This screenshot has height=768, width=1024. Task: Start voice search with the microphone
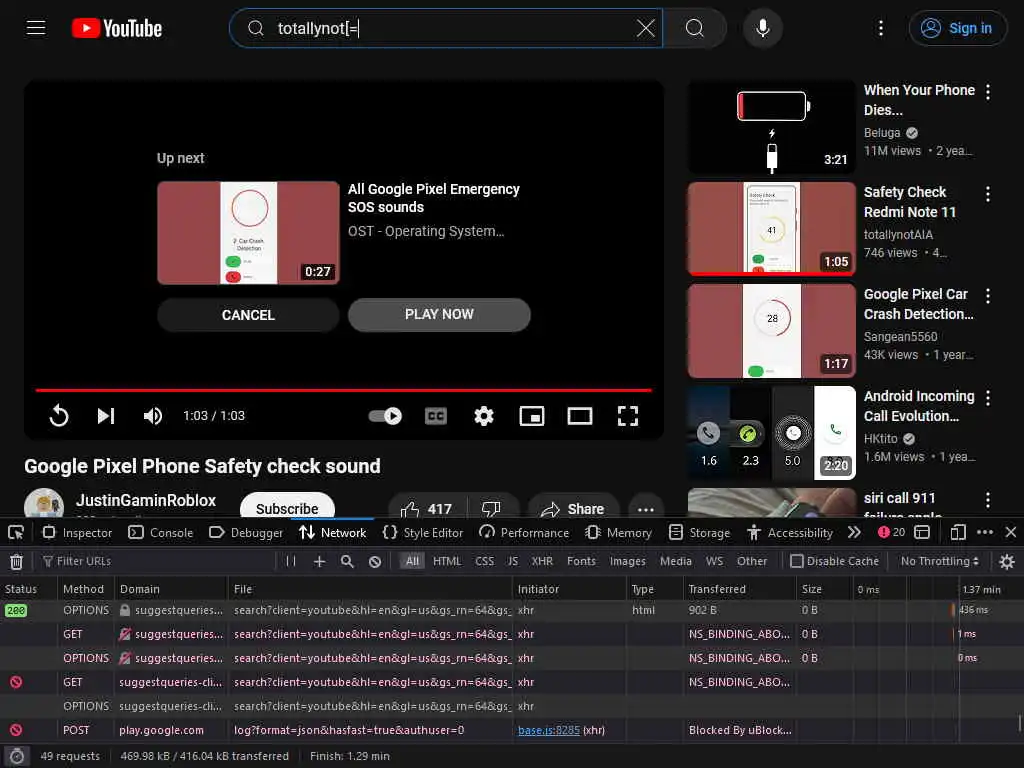pos(763,28)
